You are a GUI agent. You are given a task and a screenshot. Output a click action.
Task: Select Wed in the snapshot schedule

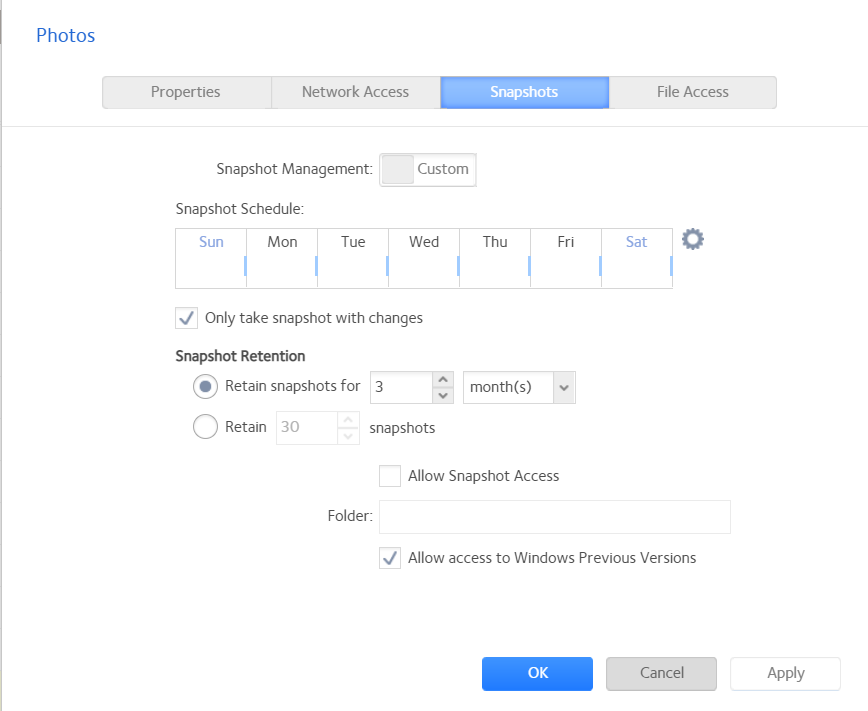point(424,258)
